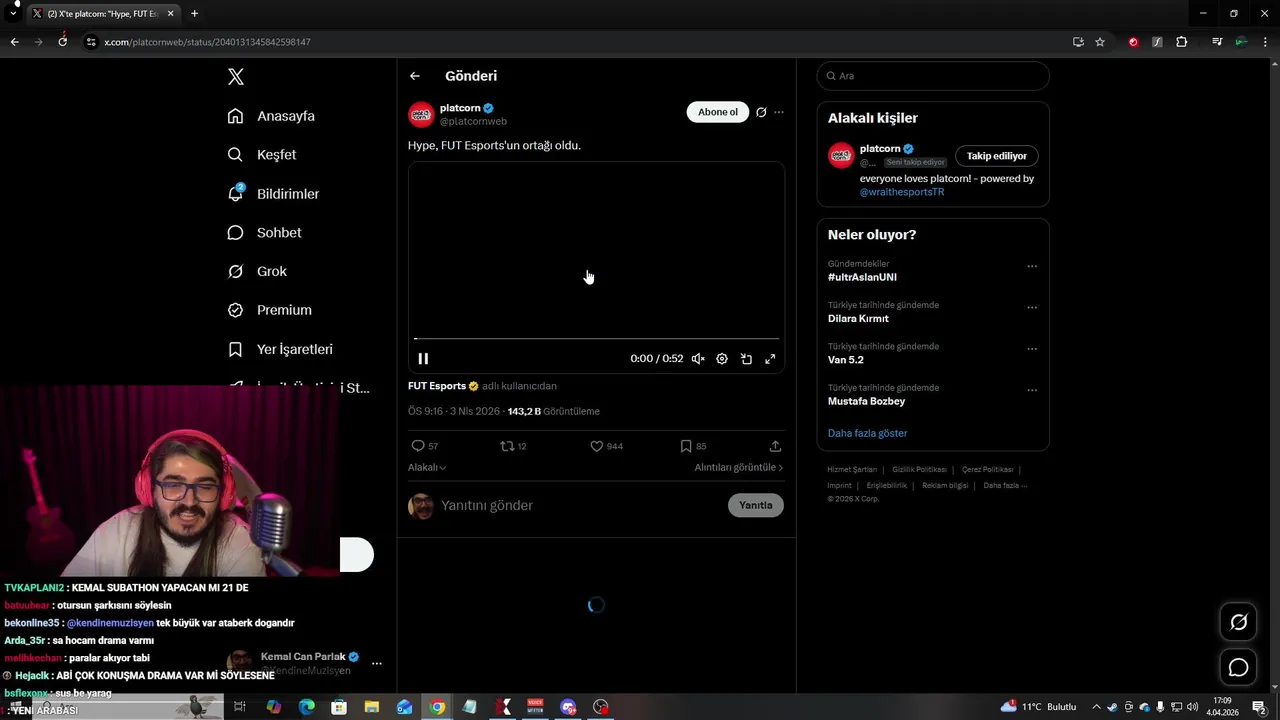Bookmark the post with 85 saves
Viewport: 1280px width, 720px height.
686,446
